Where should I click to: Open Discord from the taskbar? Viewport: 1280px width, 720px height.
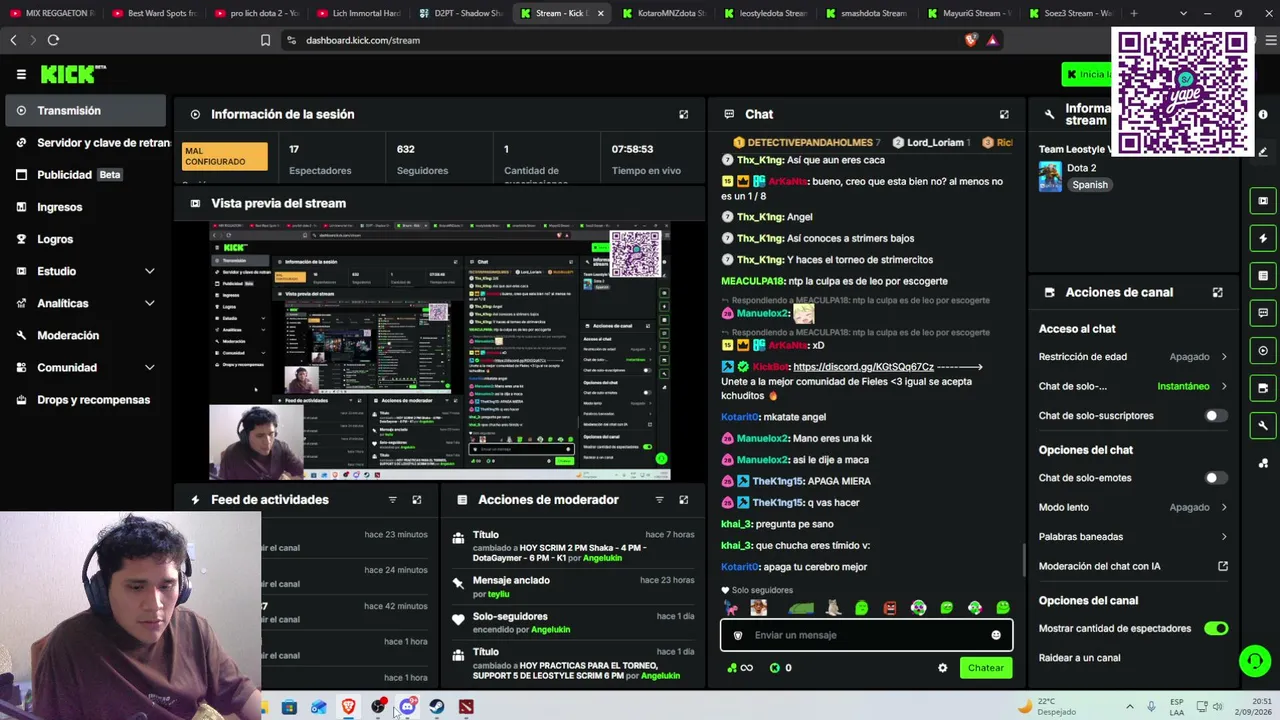tap(407, 707)
